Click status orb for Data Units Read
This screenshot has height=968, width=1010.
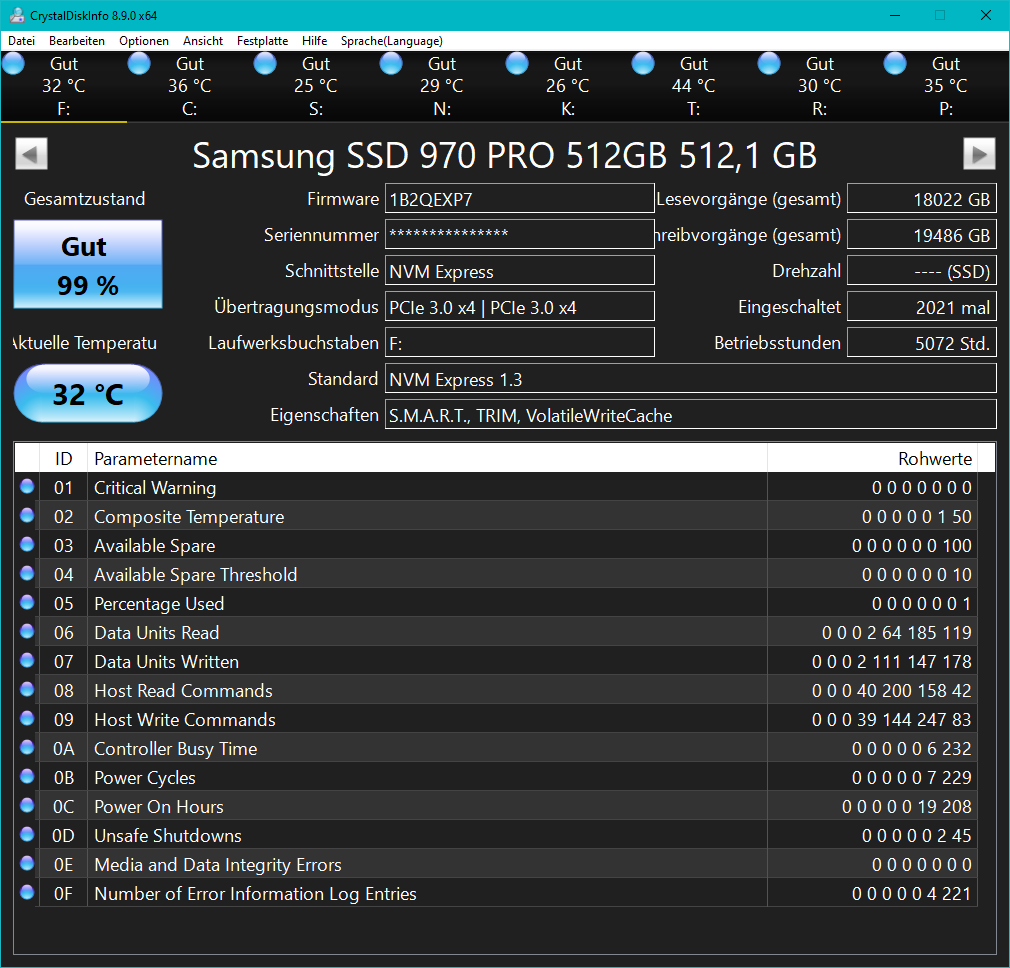coord(27,631)
